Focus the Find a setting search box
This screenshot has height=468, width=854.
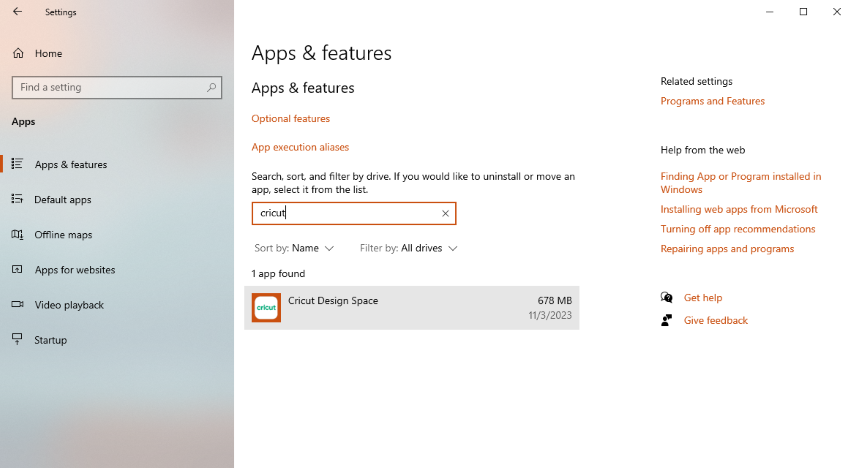pos(117,87)
